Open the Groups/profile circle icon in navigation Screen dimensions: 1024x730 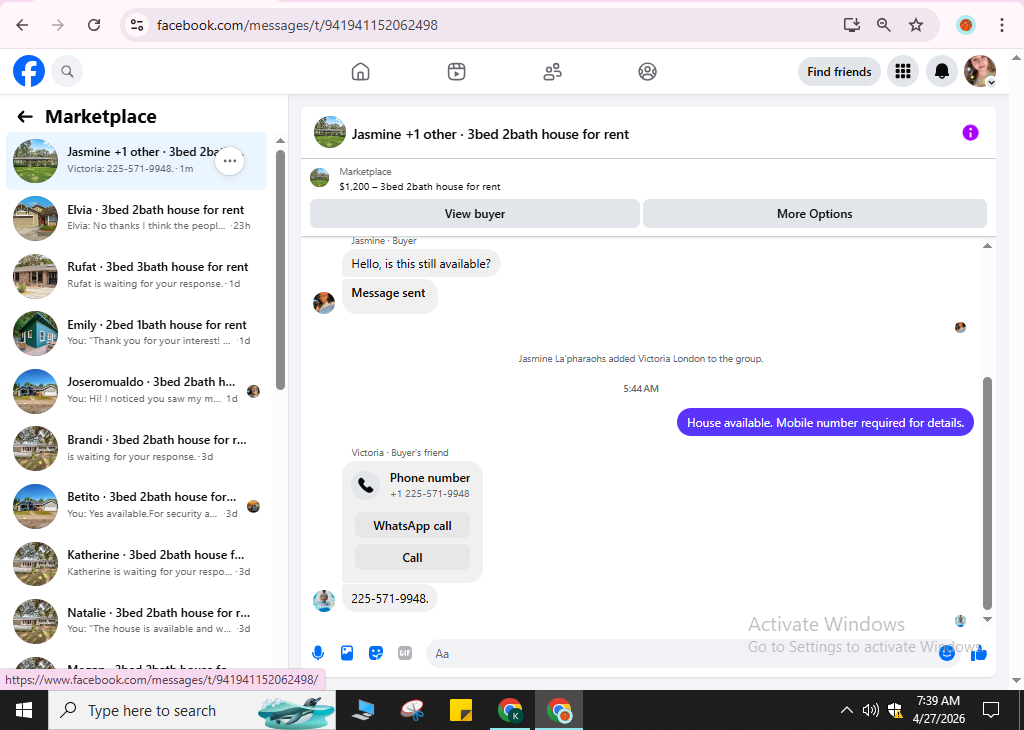click(647, 71)
